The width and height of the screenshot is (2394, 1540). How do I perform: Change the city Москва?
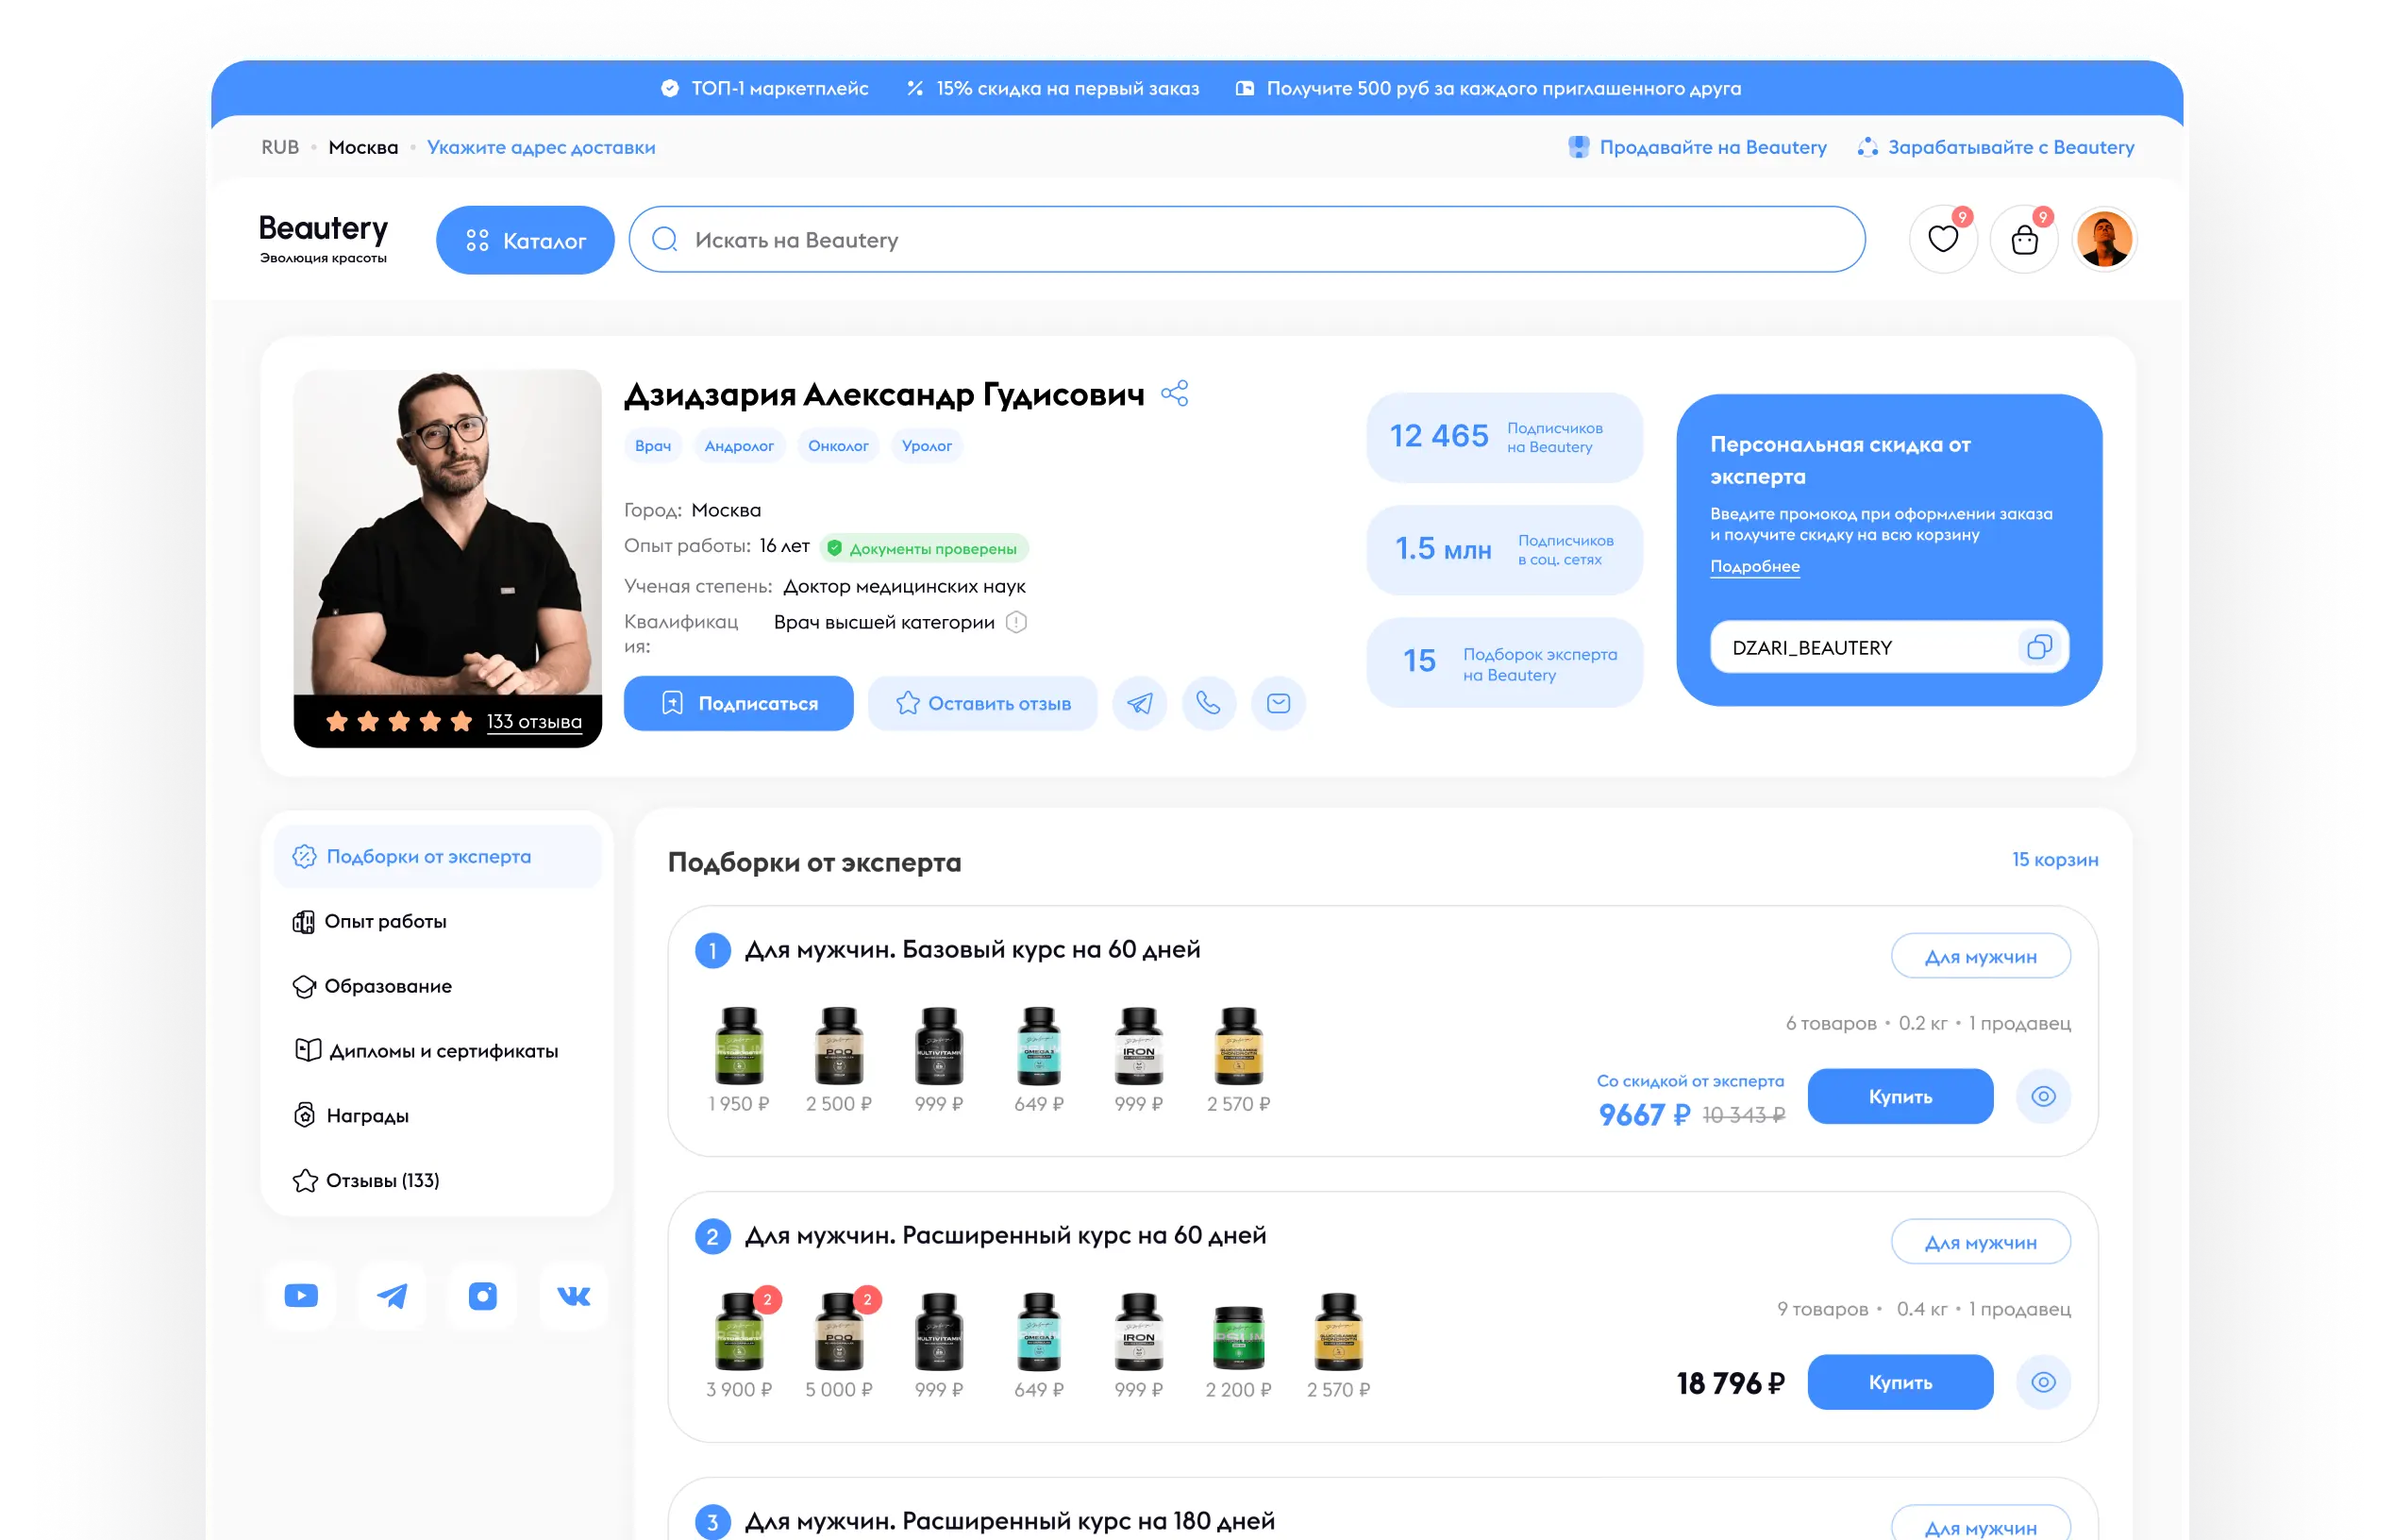tap(363, 147)
